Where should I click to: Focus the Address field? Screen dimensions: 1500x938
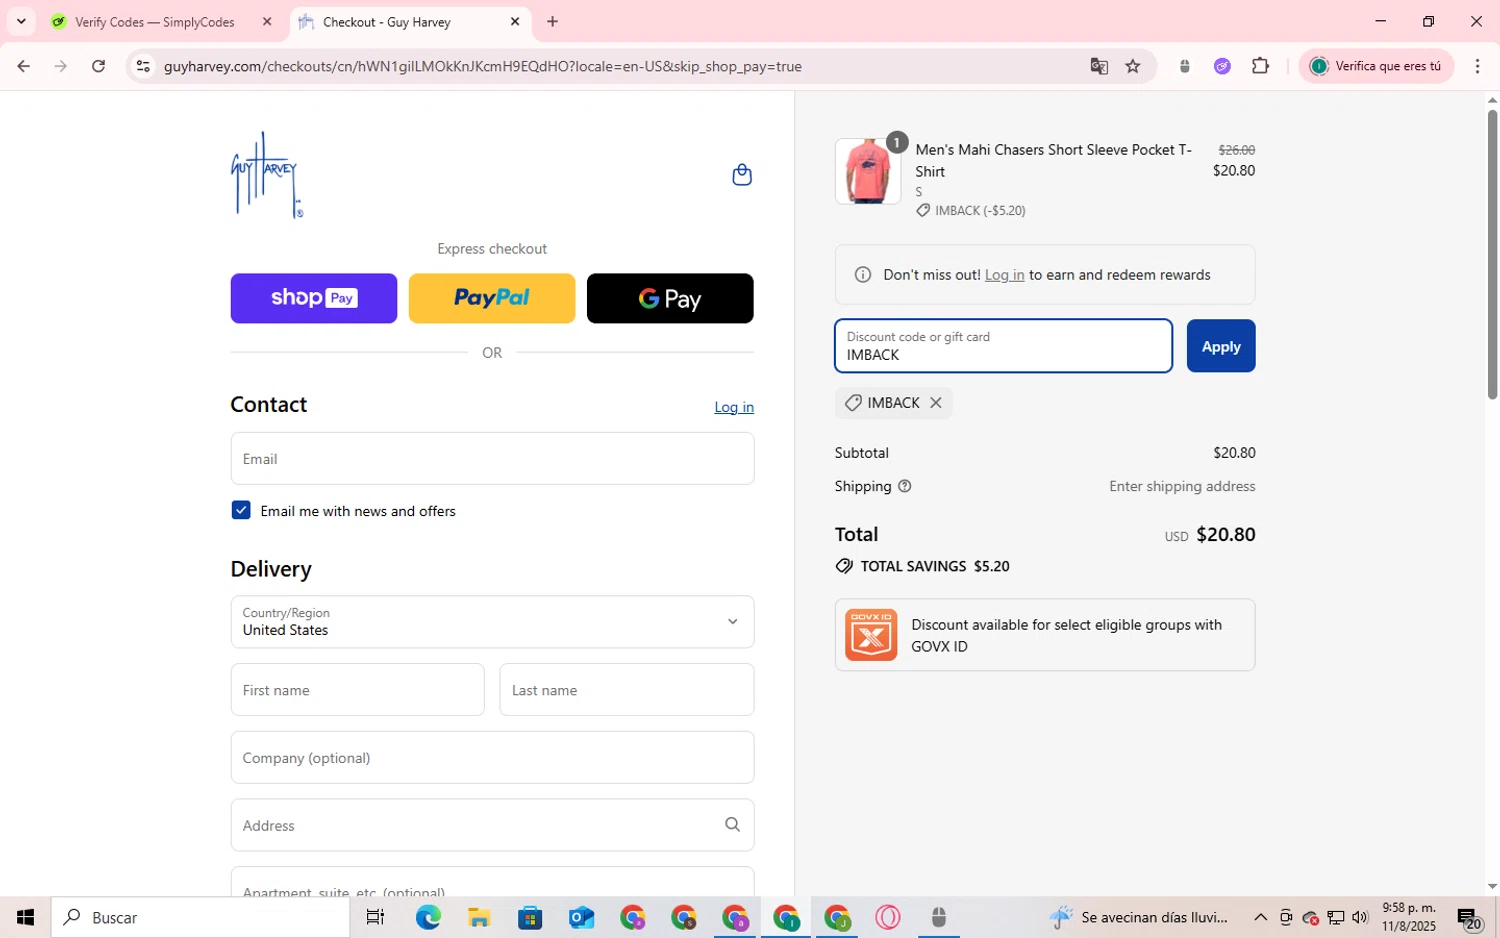(492, 825)
